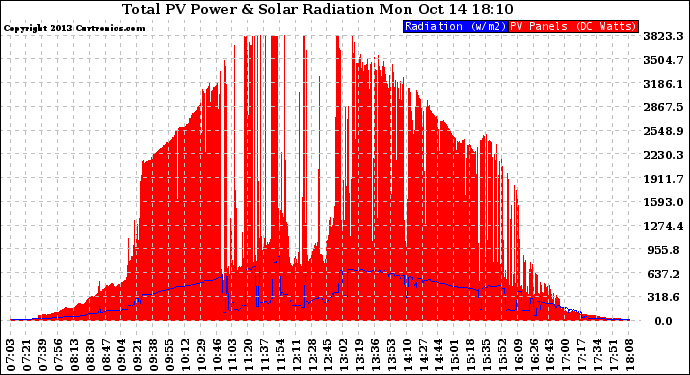
Task: Click the x-axis time label 12:28
Action: tap(312, 355)
